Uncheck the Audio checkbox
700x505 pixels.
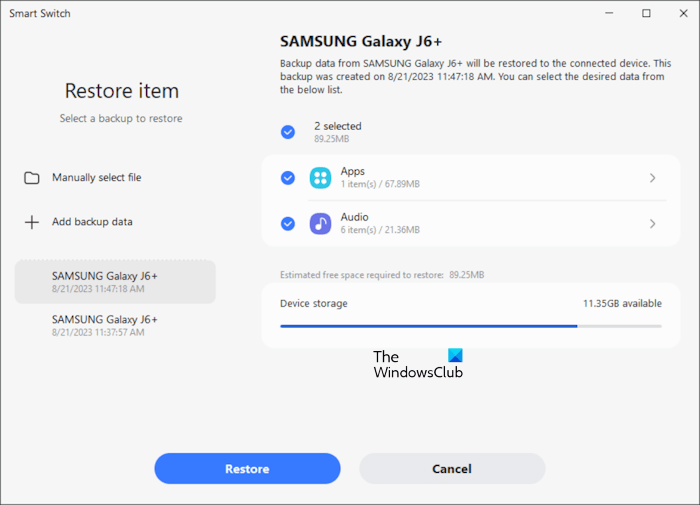[288, 223]
